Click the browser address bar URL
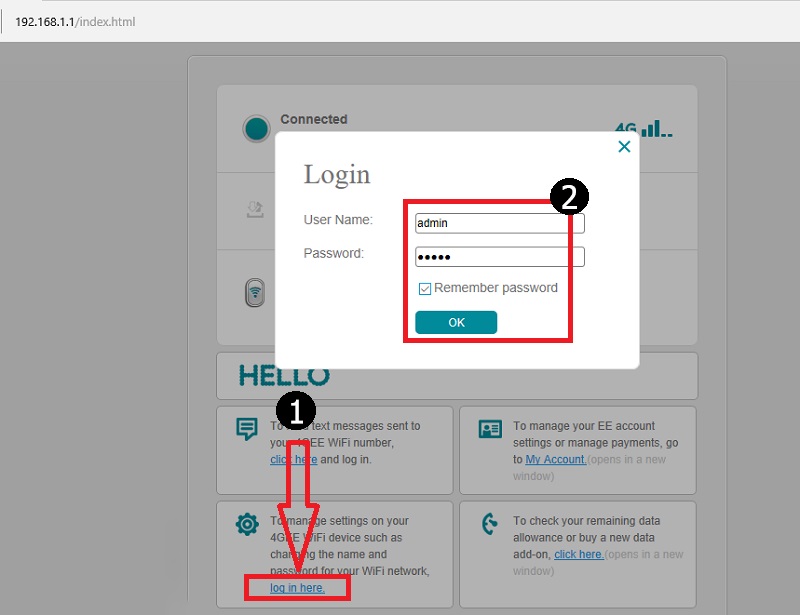The image size is (800, 615). [75, 21]
